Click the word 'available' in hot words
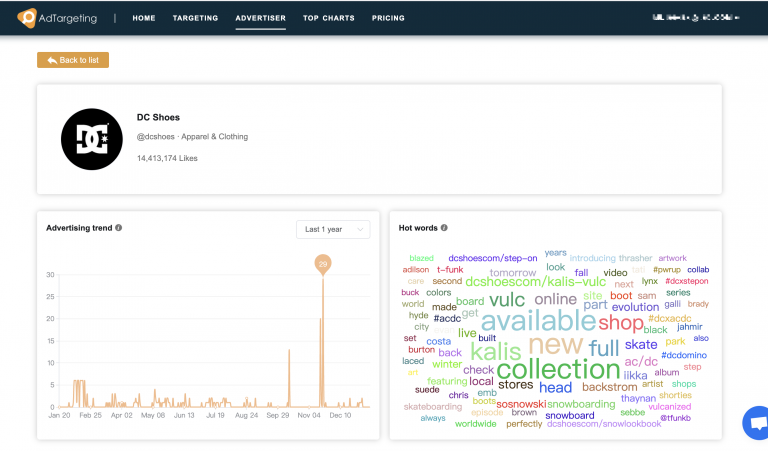The width and height of the screenshot is (768, 451). [x=538, y=321]
